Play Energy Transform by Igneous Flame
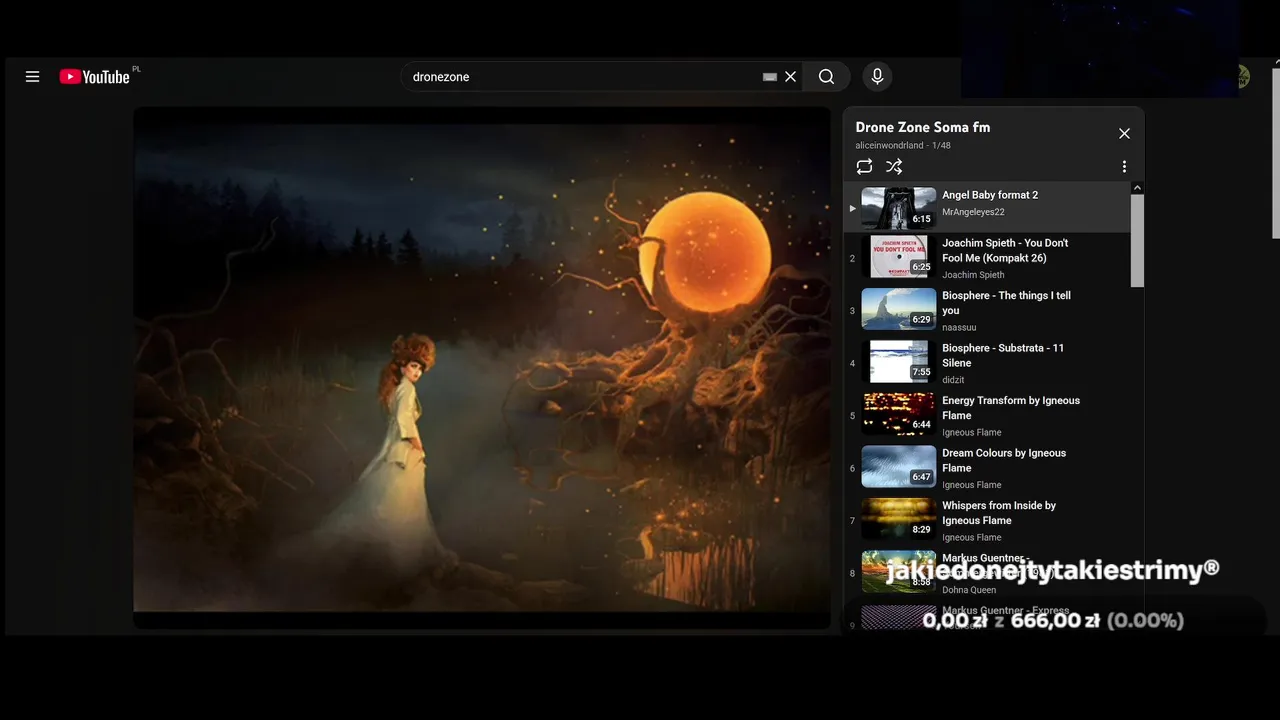Screen dimensions: 1280x720 1011,408
